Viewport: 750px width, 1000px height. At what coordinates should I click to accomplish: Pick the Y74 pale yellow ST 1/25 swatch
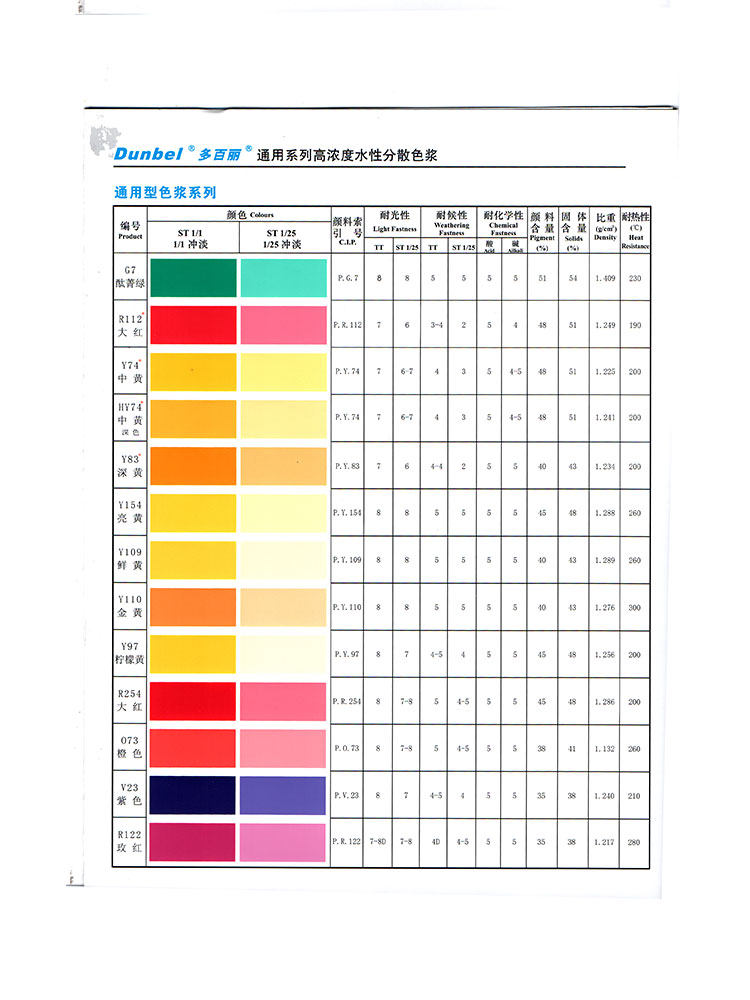tap(284, 372)
